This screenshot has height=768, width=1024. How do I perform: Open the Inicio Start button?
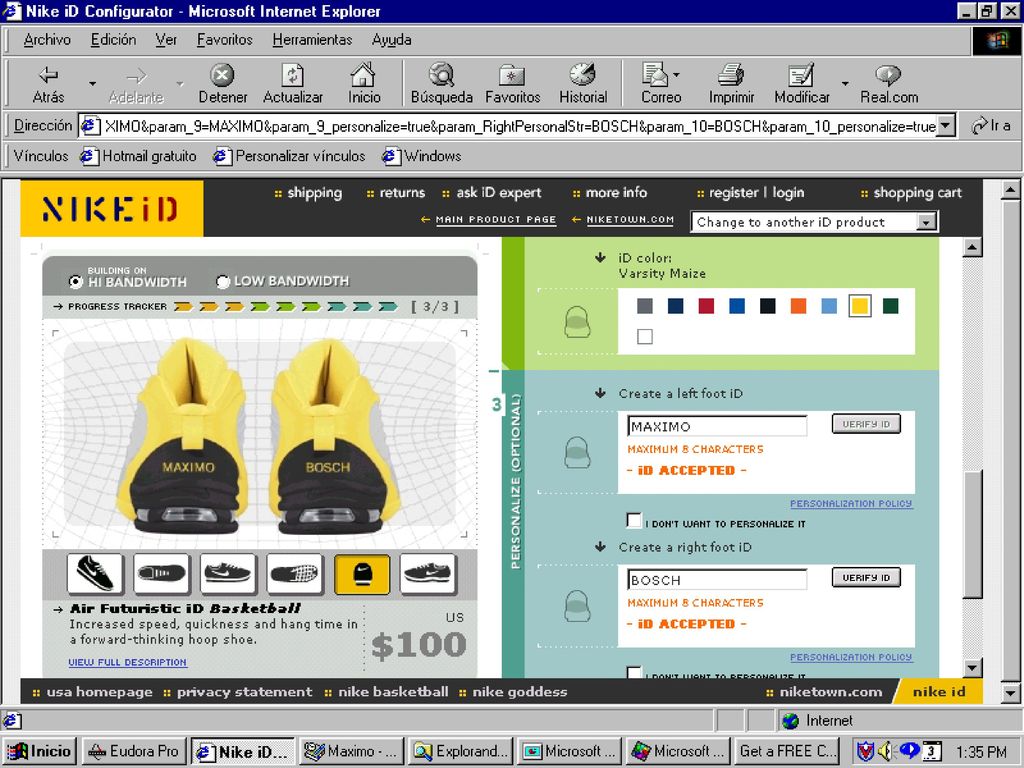(x=40, y=751)
